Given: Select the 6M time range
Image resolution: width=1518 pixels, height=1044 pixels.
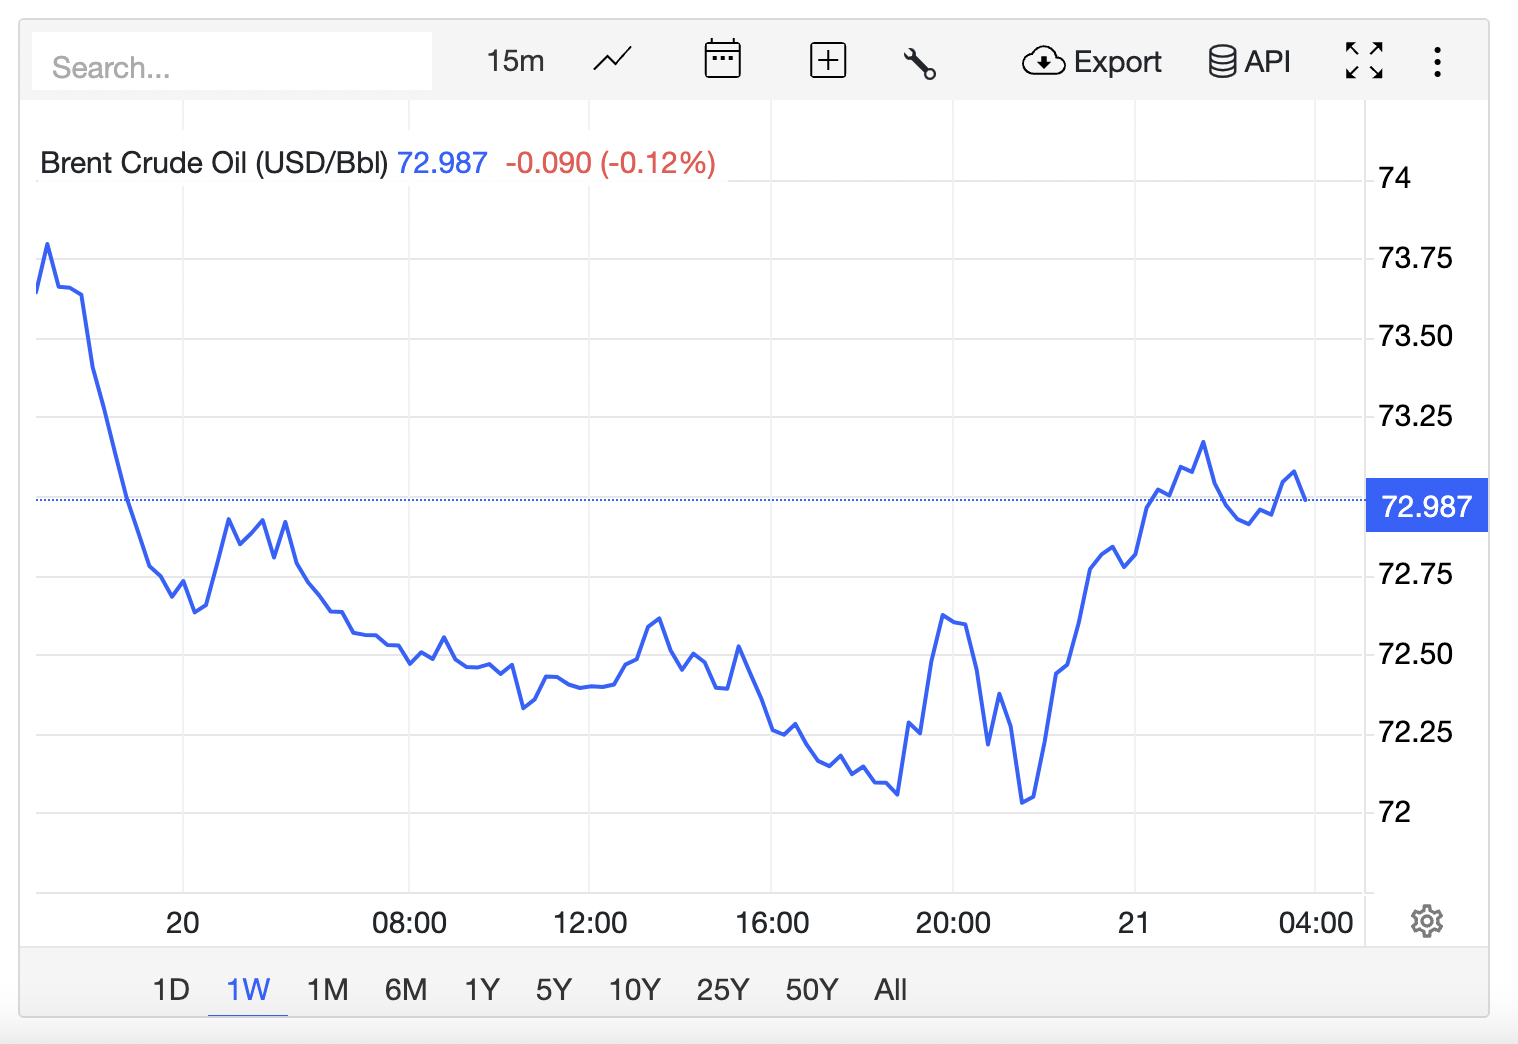Looking at the screenshot, I should coord(406,989).
